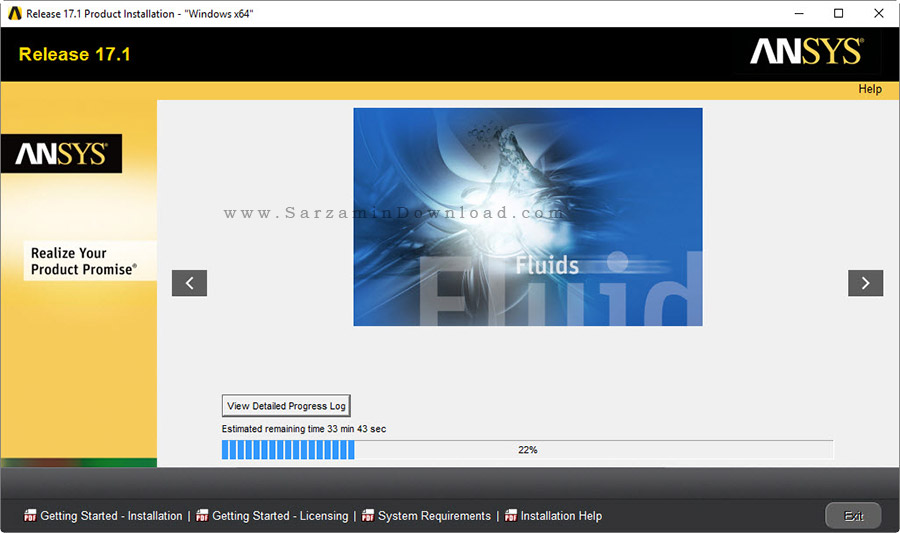
Task: Click PDF icon beside Getting Started - Licensing
Action: [202, 515]
